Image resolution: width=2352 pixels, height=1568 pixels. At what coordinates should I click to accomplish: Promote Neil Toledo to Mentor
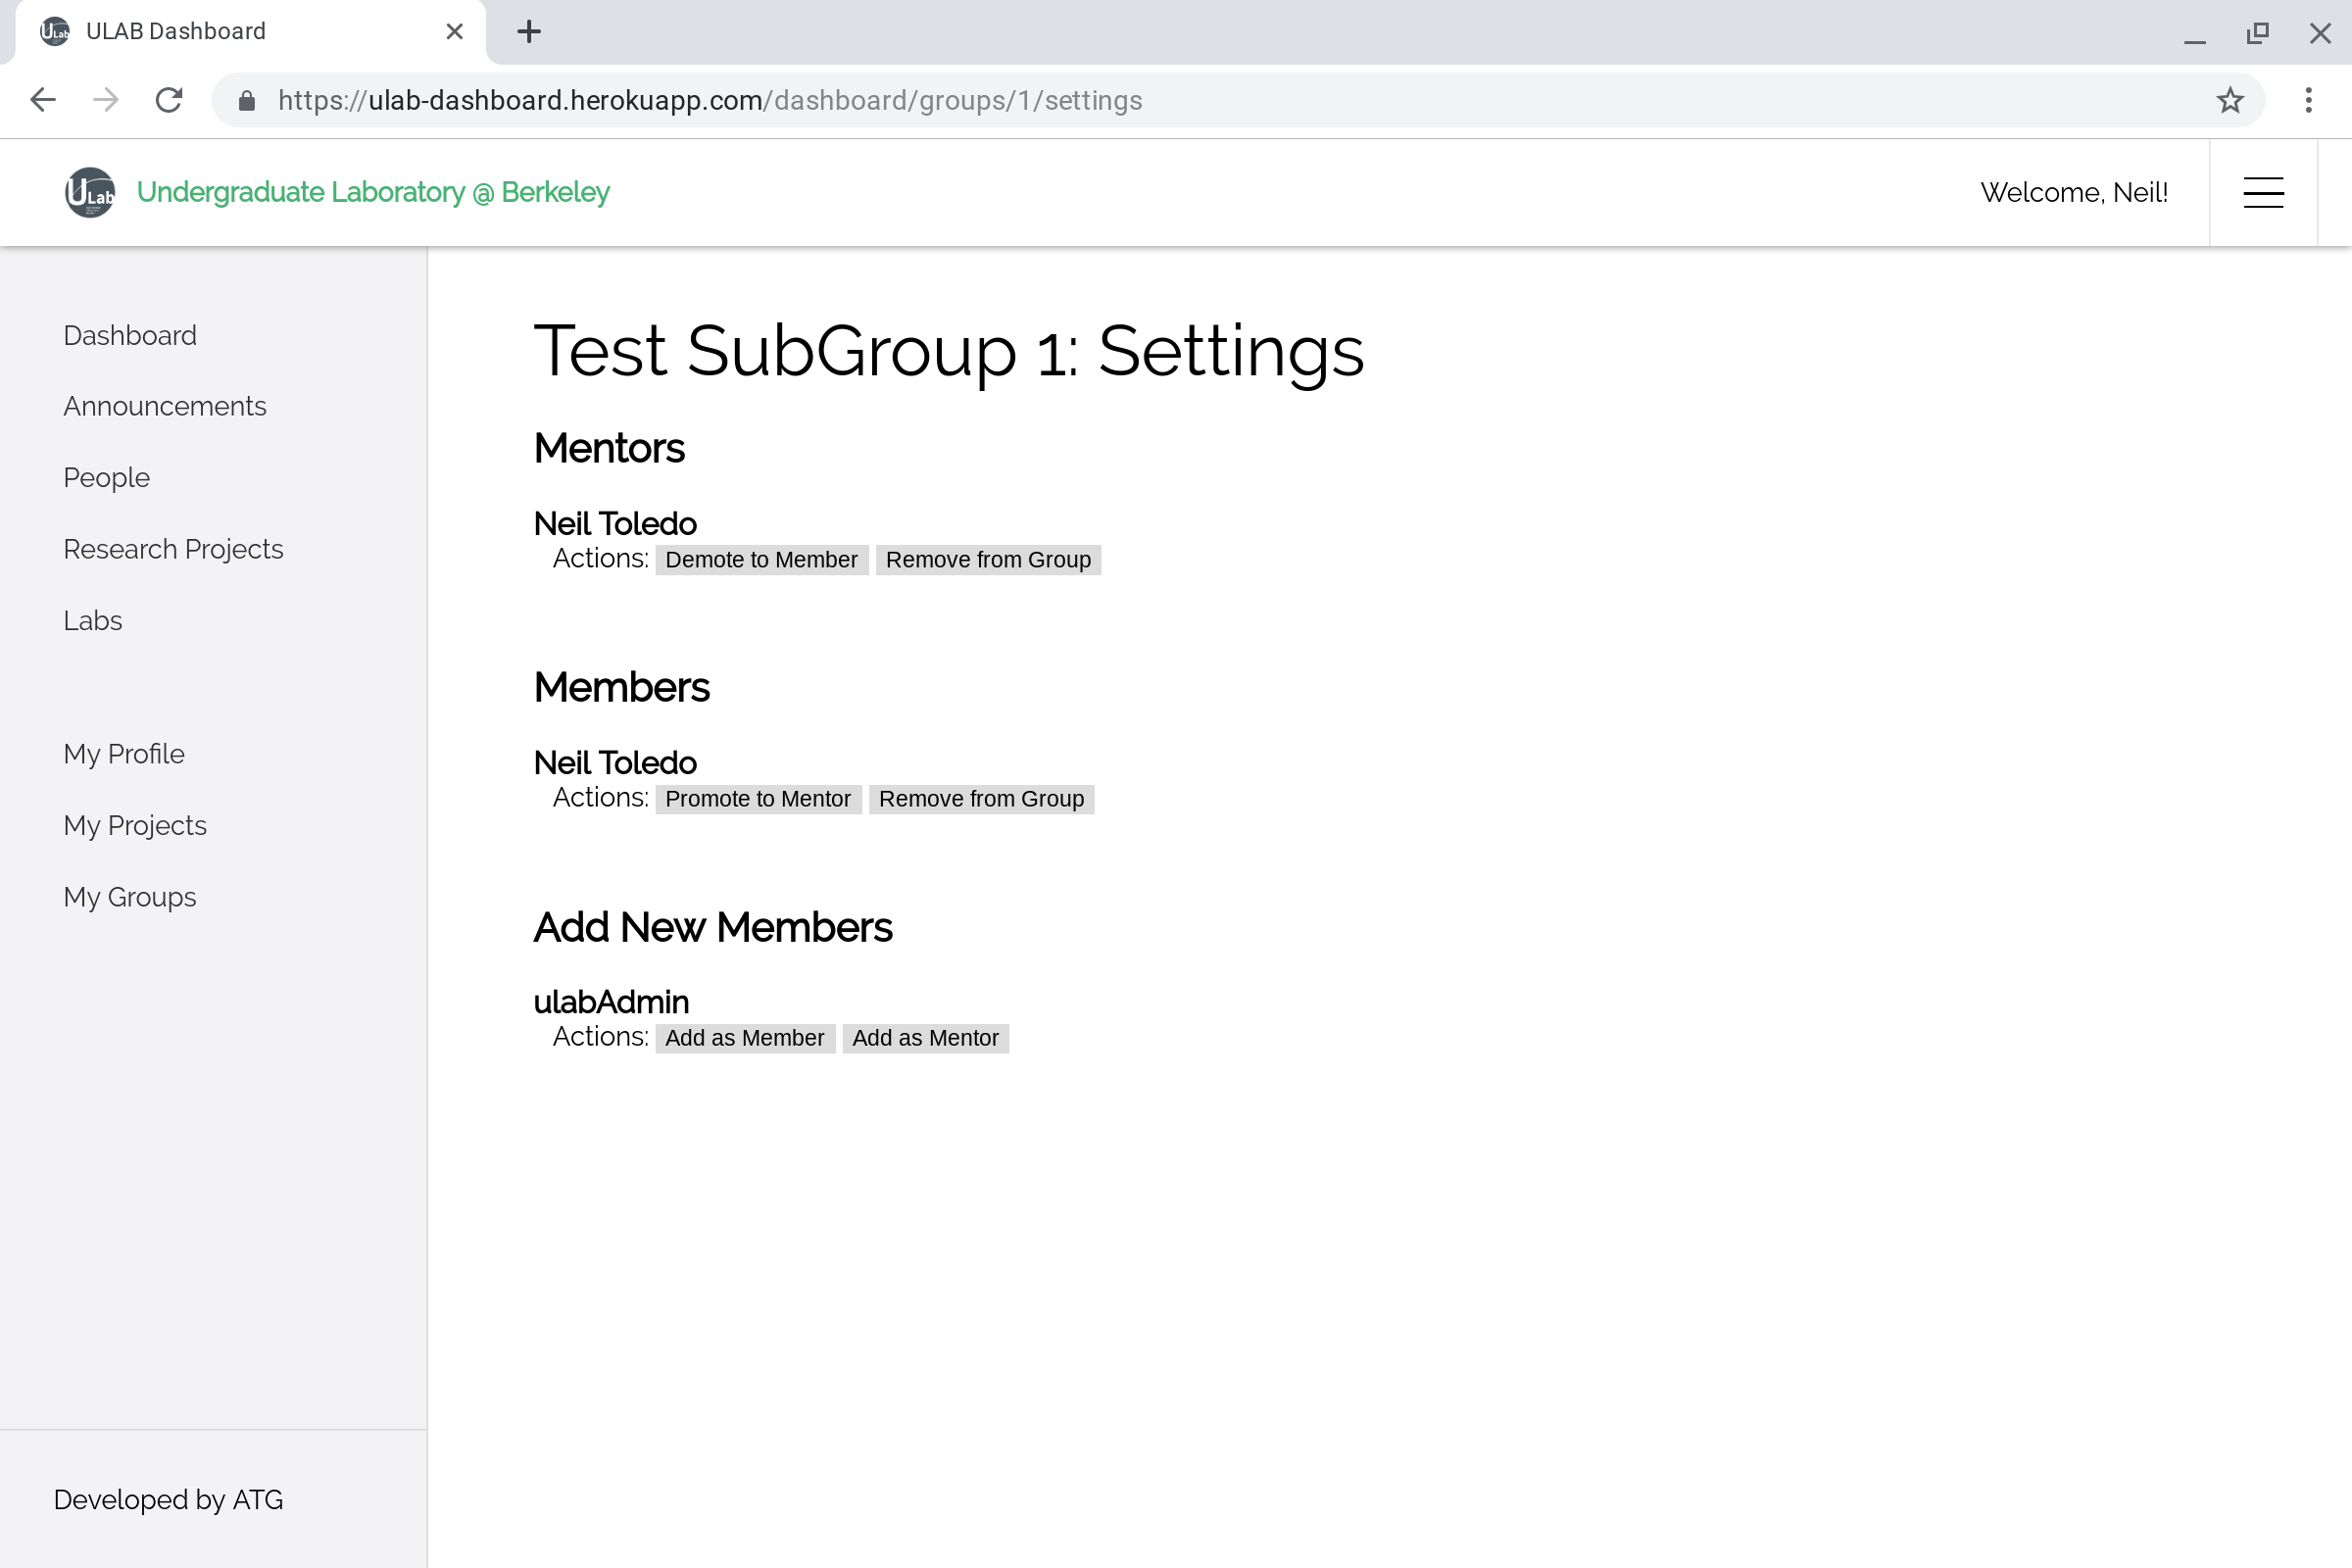click(x=758, y=799)
